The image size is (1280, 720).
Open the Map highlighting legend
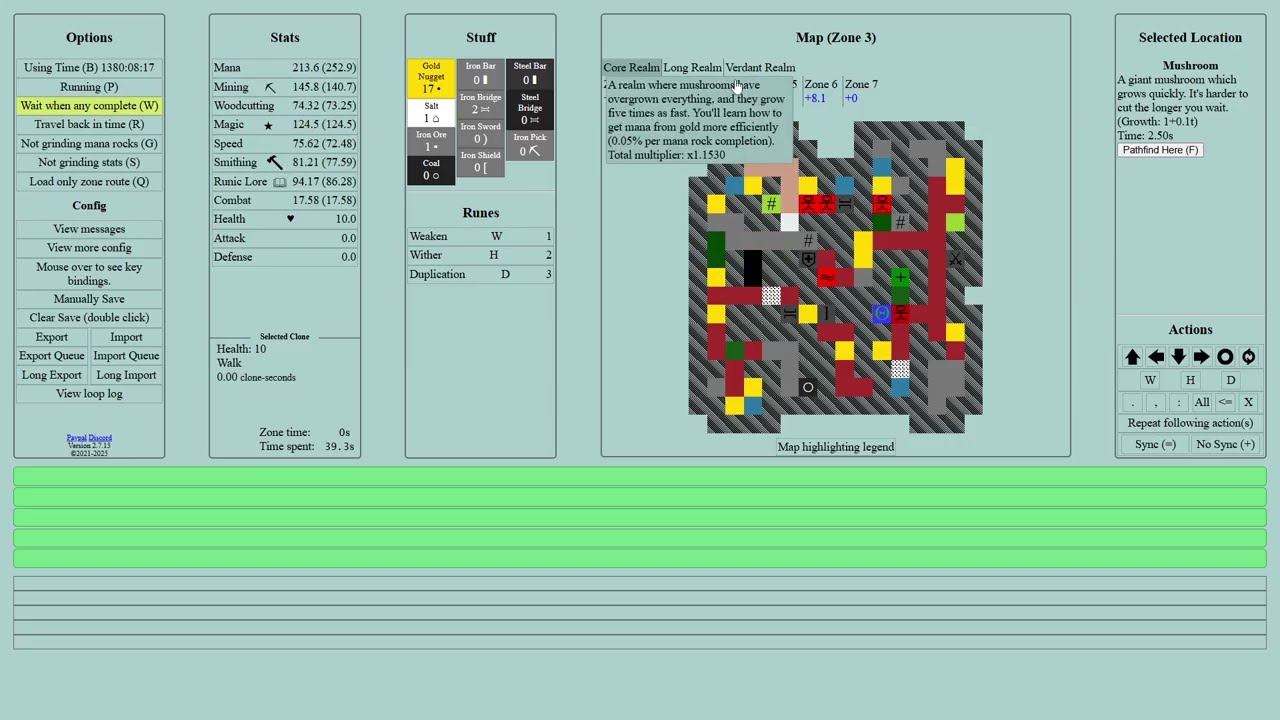(836, 447)
